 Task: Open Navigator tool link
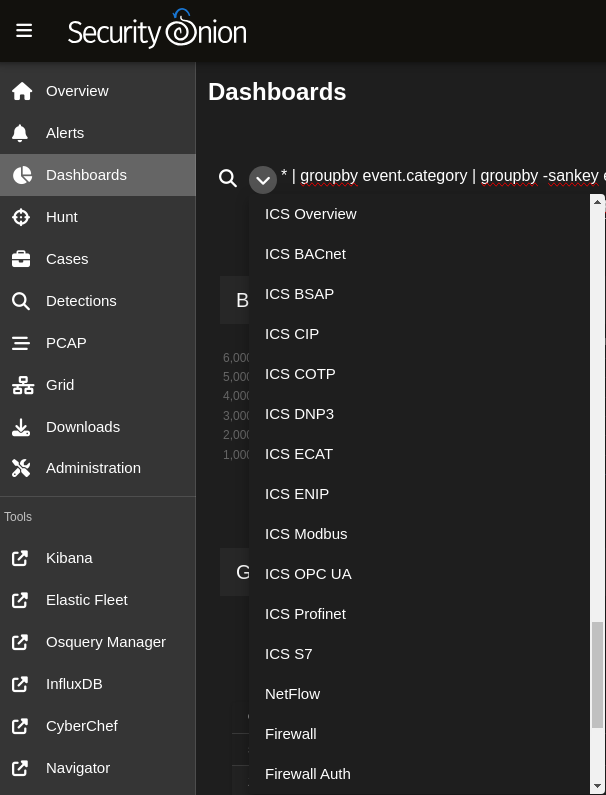(x=98, y=768)
